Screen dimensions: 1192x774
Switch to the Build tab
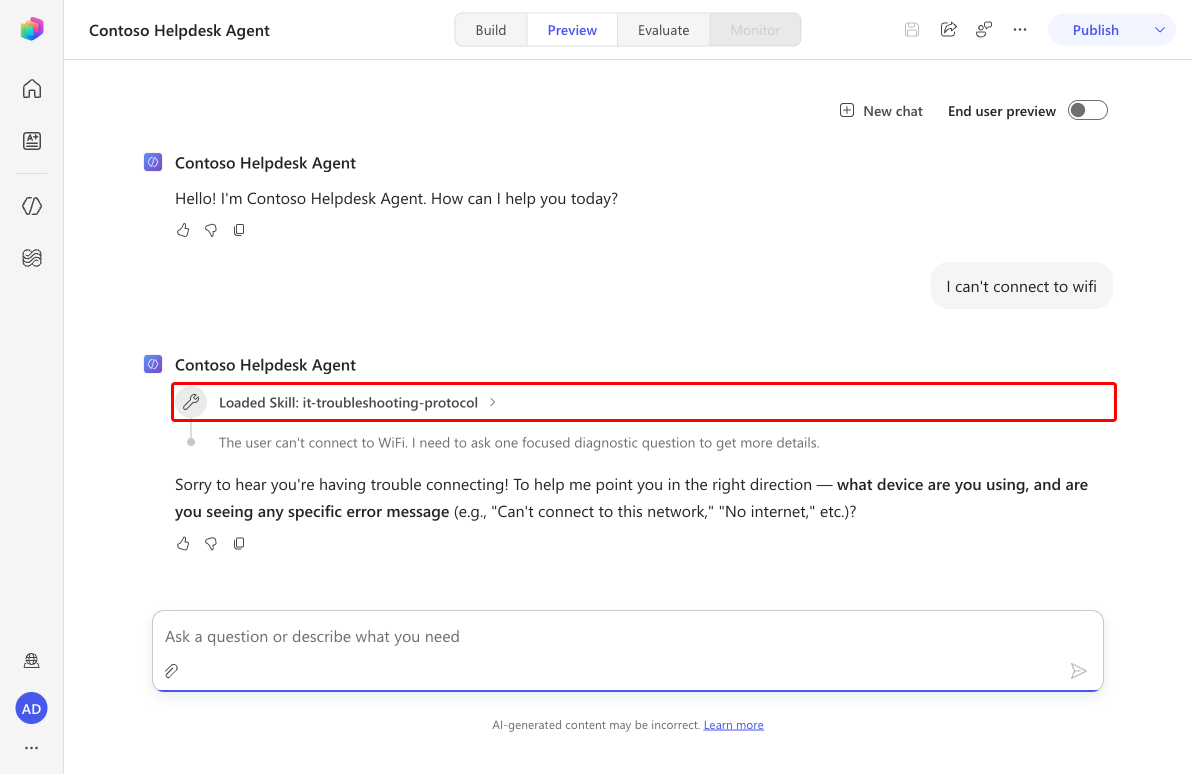[x=491, y=30]
